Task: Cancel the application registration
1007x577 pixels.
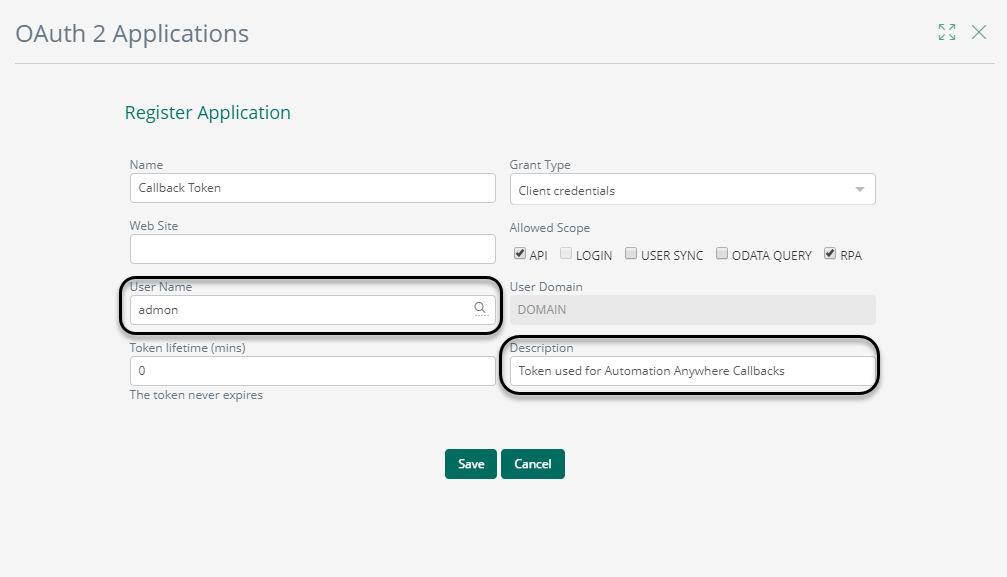Action: click(533, 464)
